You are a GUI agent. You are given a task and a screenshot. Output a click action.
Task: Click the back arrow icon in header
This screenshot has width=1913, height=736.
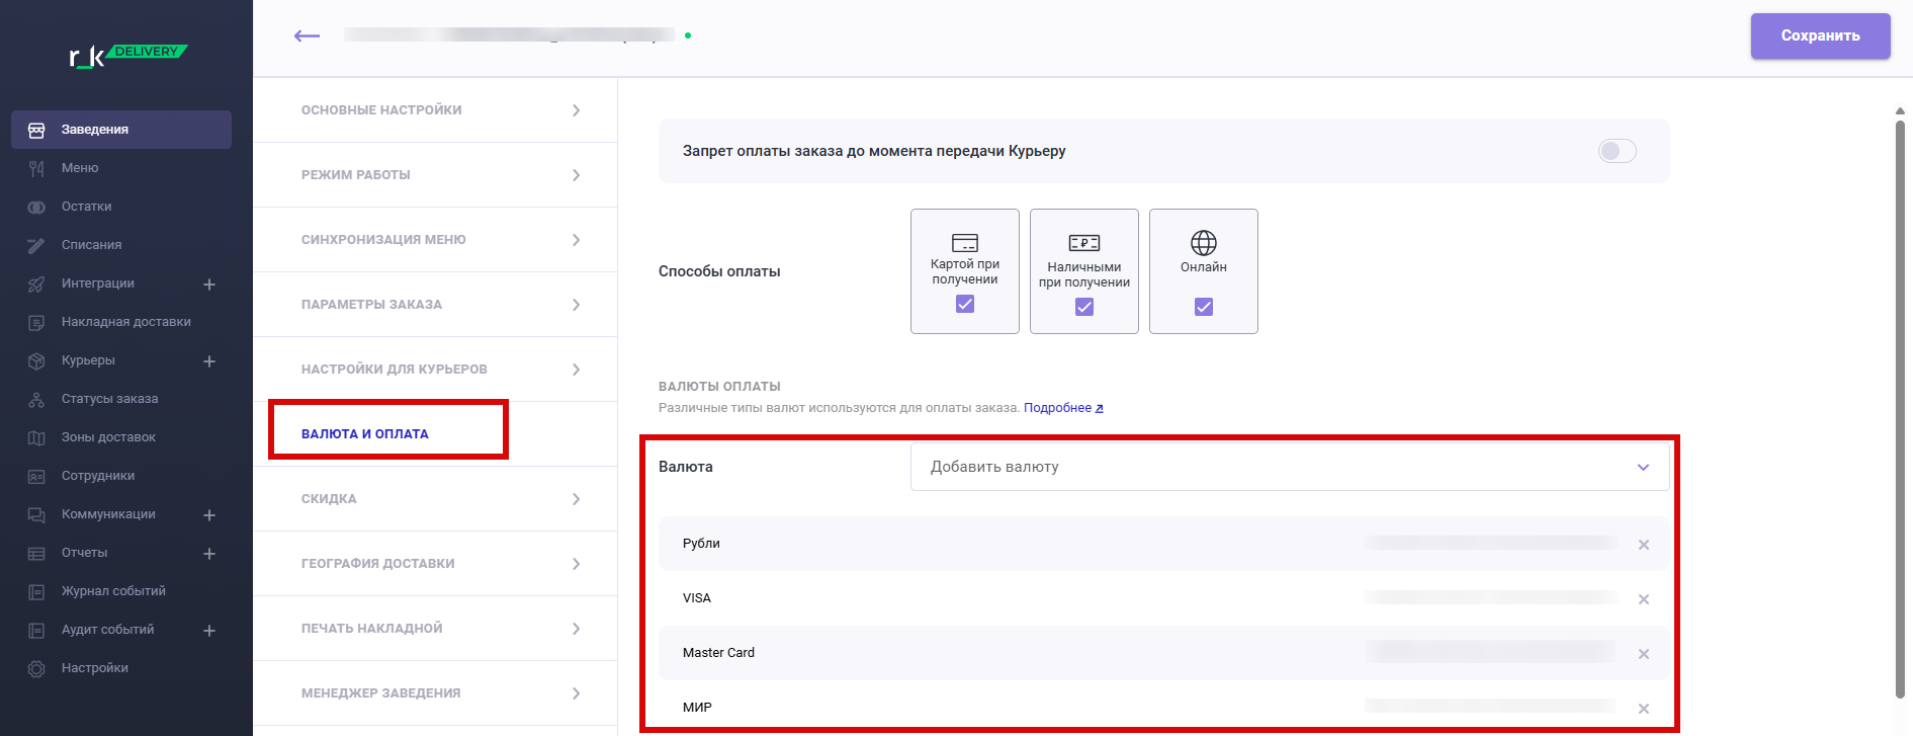tap(306, 36)
